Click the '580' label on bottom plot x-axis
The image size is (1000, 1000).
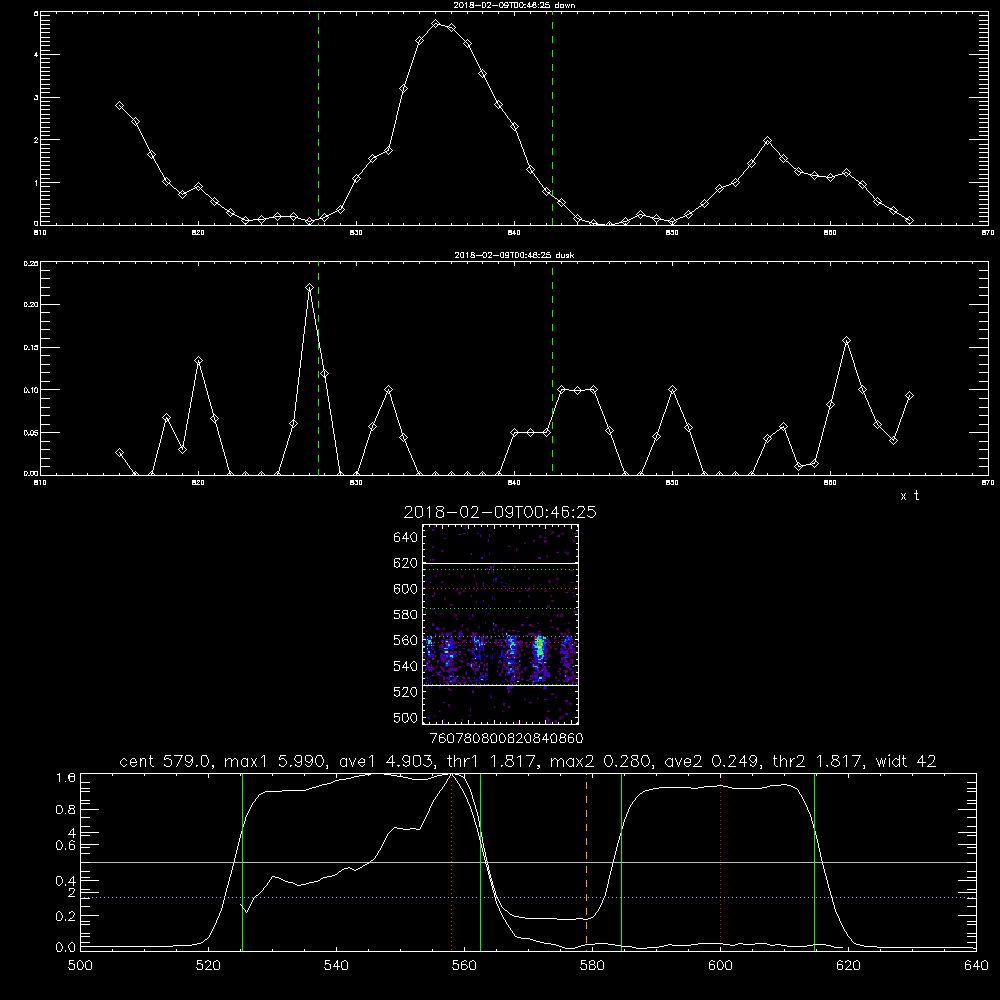click(592, 966)
